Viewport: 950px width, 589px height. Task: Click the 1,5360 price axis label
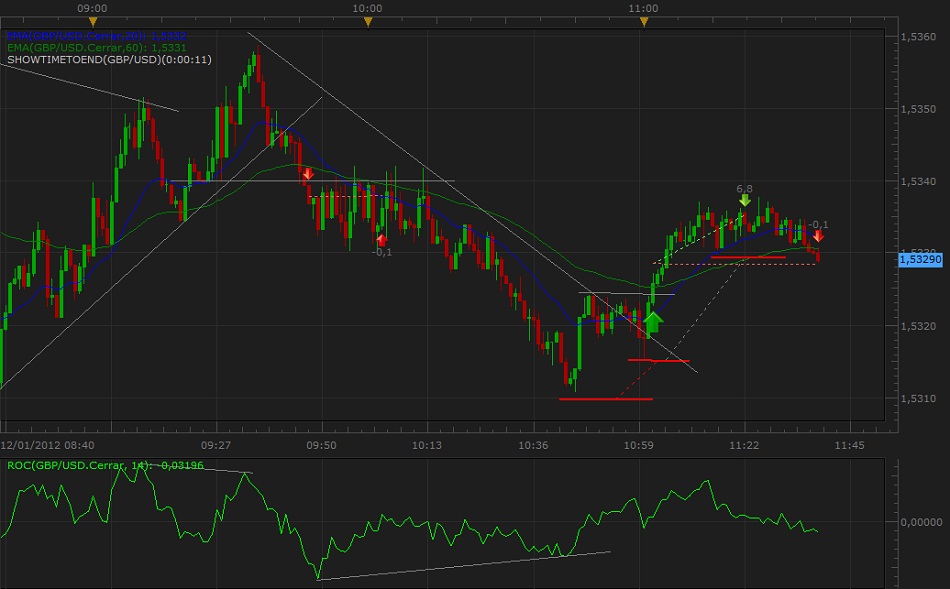[917, 36]
